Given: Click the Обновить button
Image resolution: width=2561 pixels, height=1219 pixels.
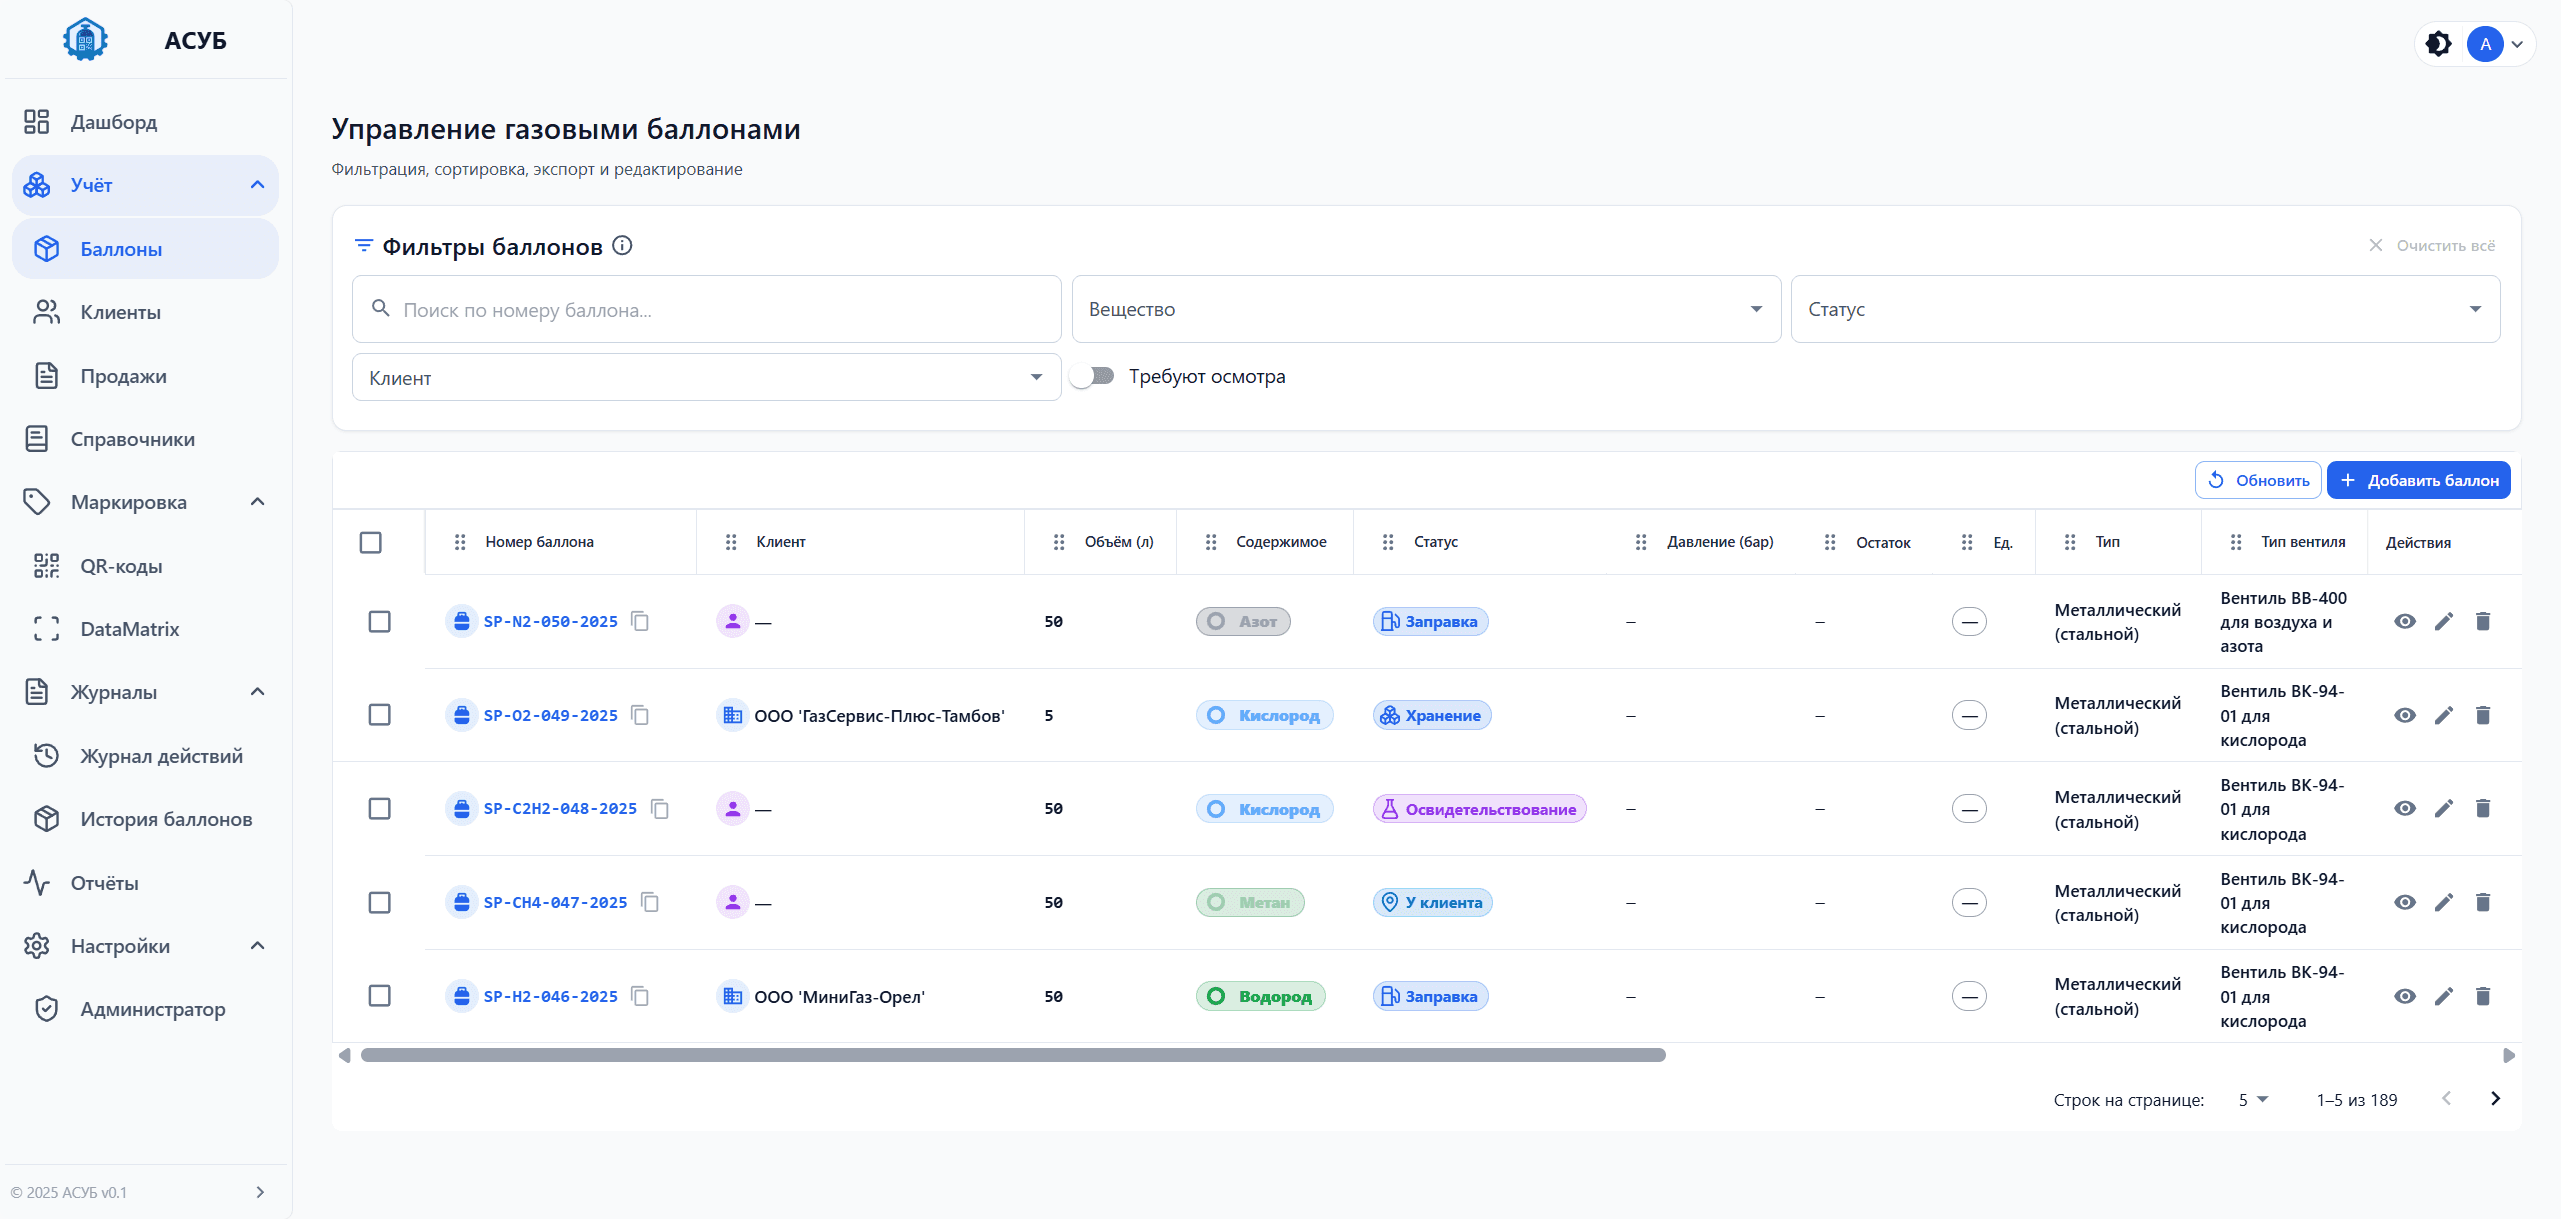Looking at the screenshot, I should tap(2257, 480).
